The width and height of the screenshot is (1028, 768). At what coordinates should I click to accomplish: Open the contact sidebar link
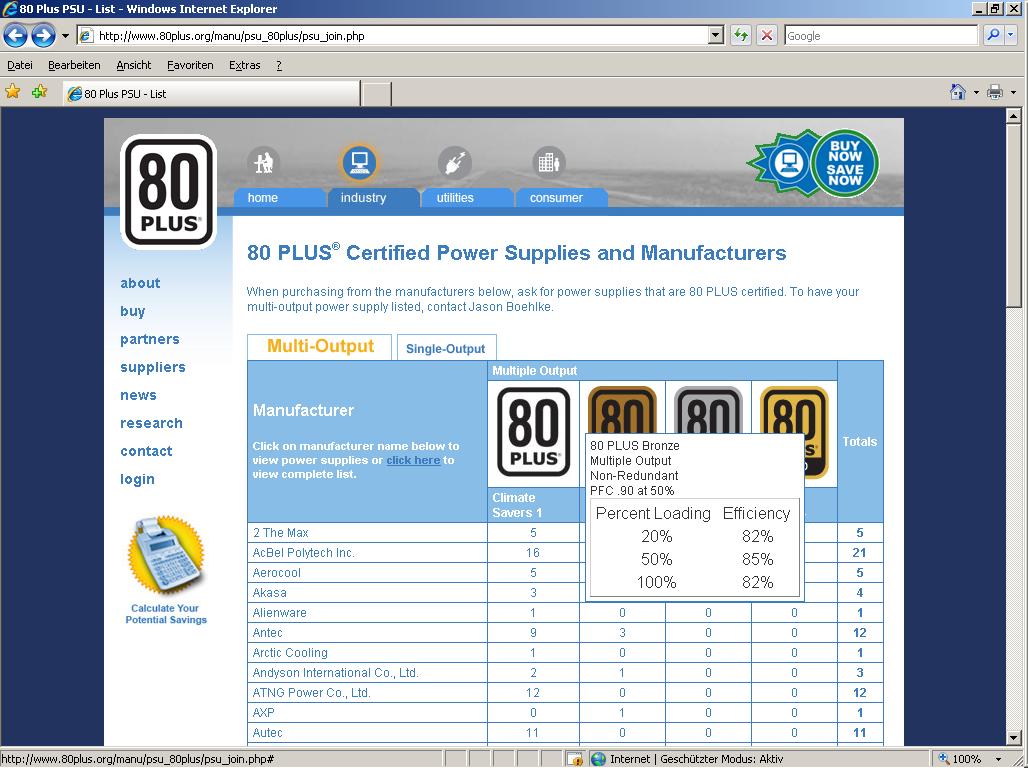pos(146,451)
